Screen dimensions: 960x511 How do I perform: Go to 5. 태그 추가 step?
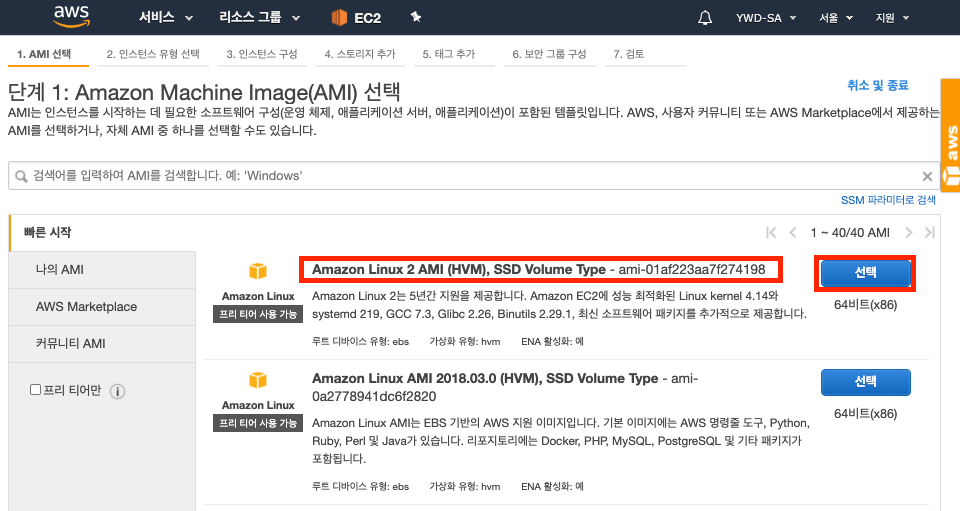pyautogui.click(x=454, y=54)
